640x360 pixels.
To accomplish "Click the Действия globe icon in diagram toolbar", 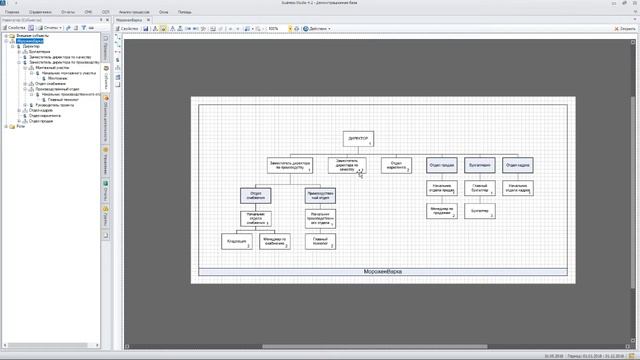I will (x=306, y=29).
